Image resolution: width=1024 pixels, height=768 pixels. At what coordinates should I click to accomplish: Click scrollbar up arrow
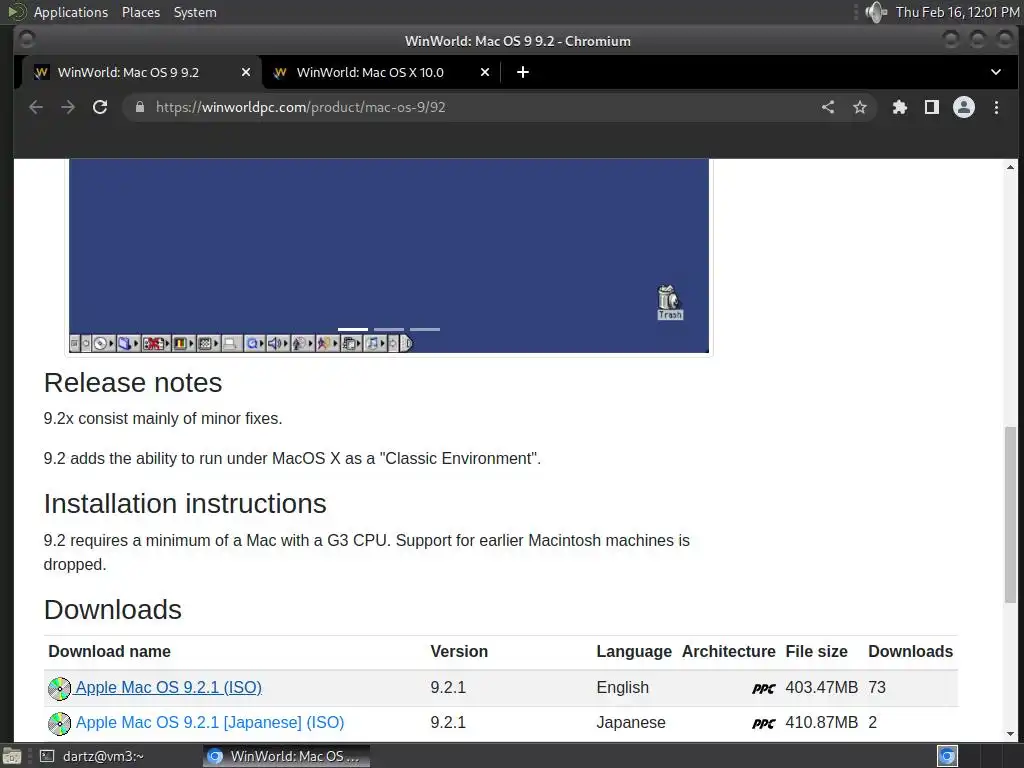pyautogui.click(x=1010, y=168)
